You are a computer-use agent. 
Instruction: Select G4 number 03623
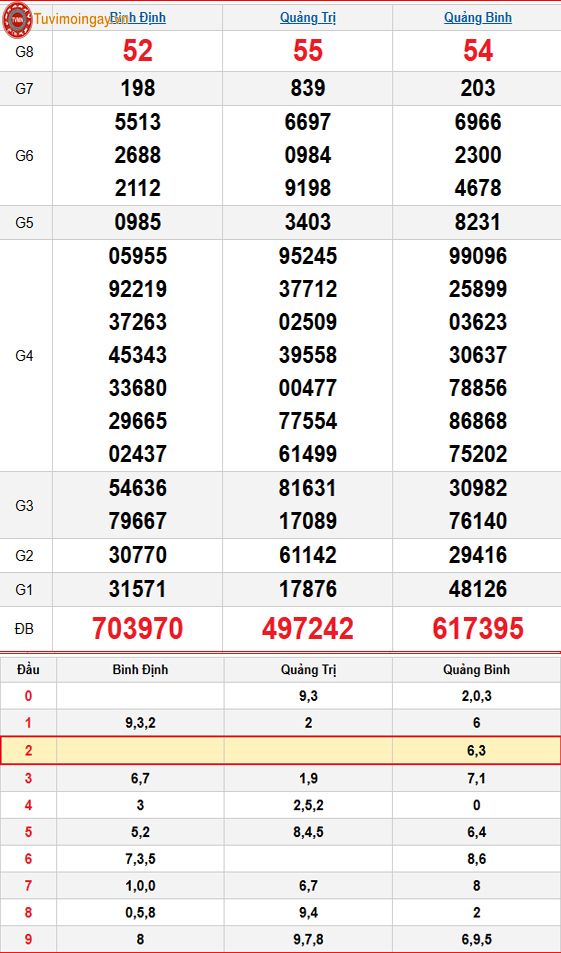click(x=478, y=322)
